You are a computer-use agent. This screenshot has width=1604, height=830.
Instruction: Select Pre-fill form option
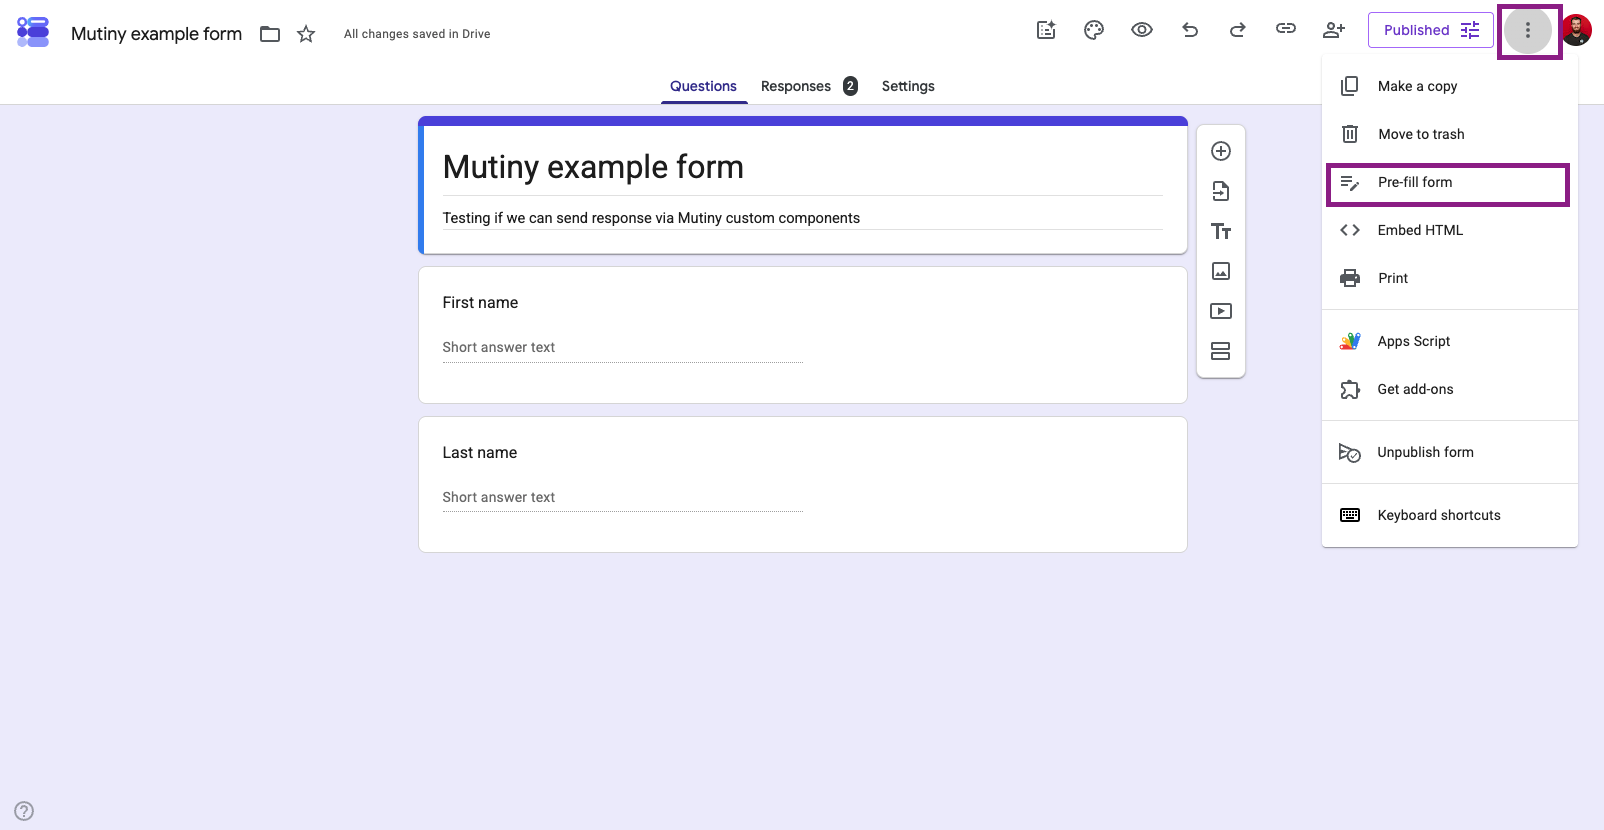tap(1450, 182)
